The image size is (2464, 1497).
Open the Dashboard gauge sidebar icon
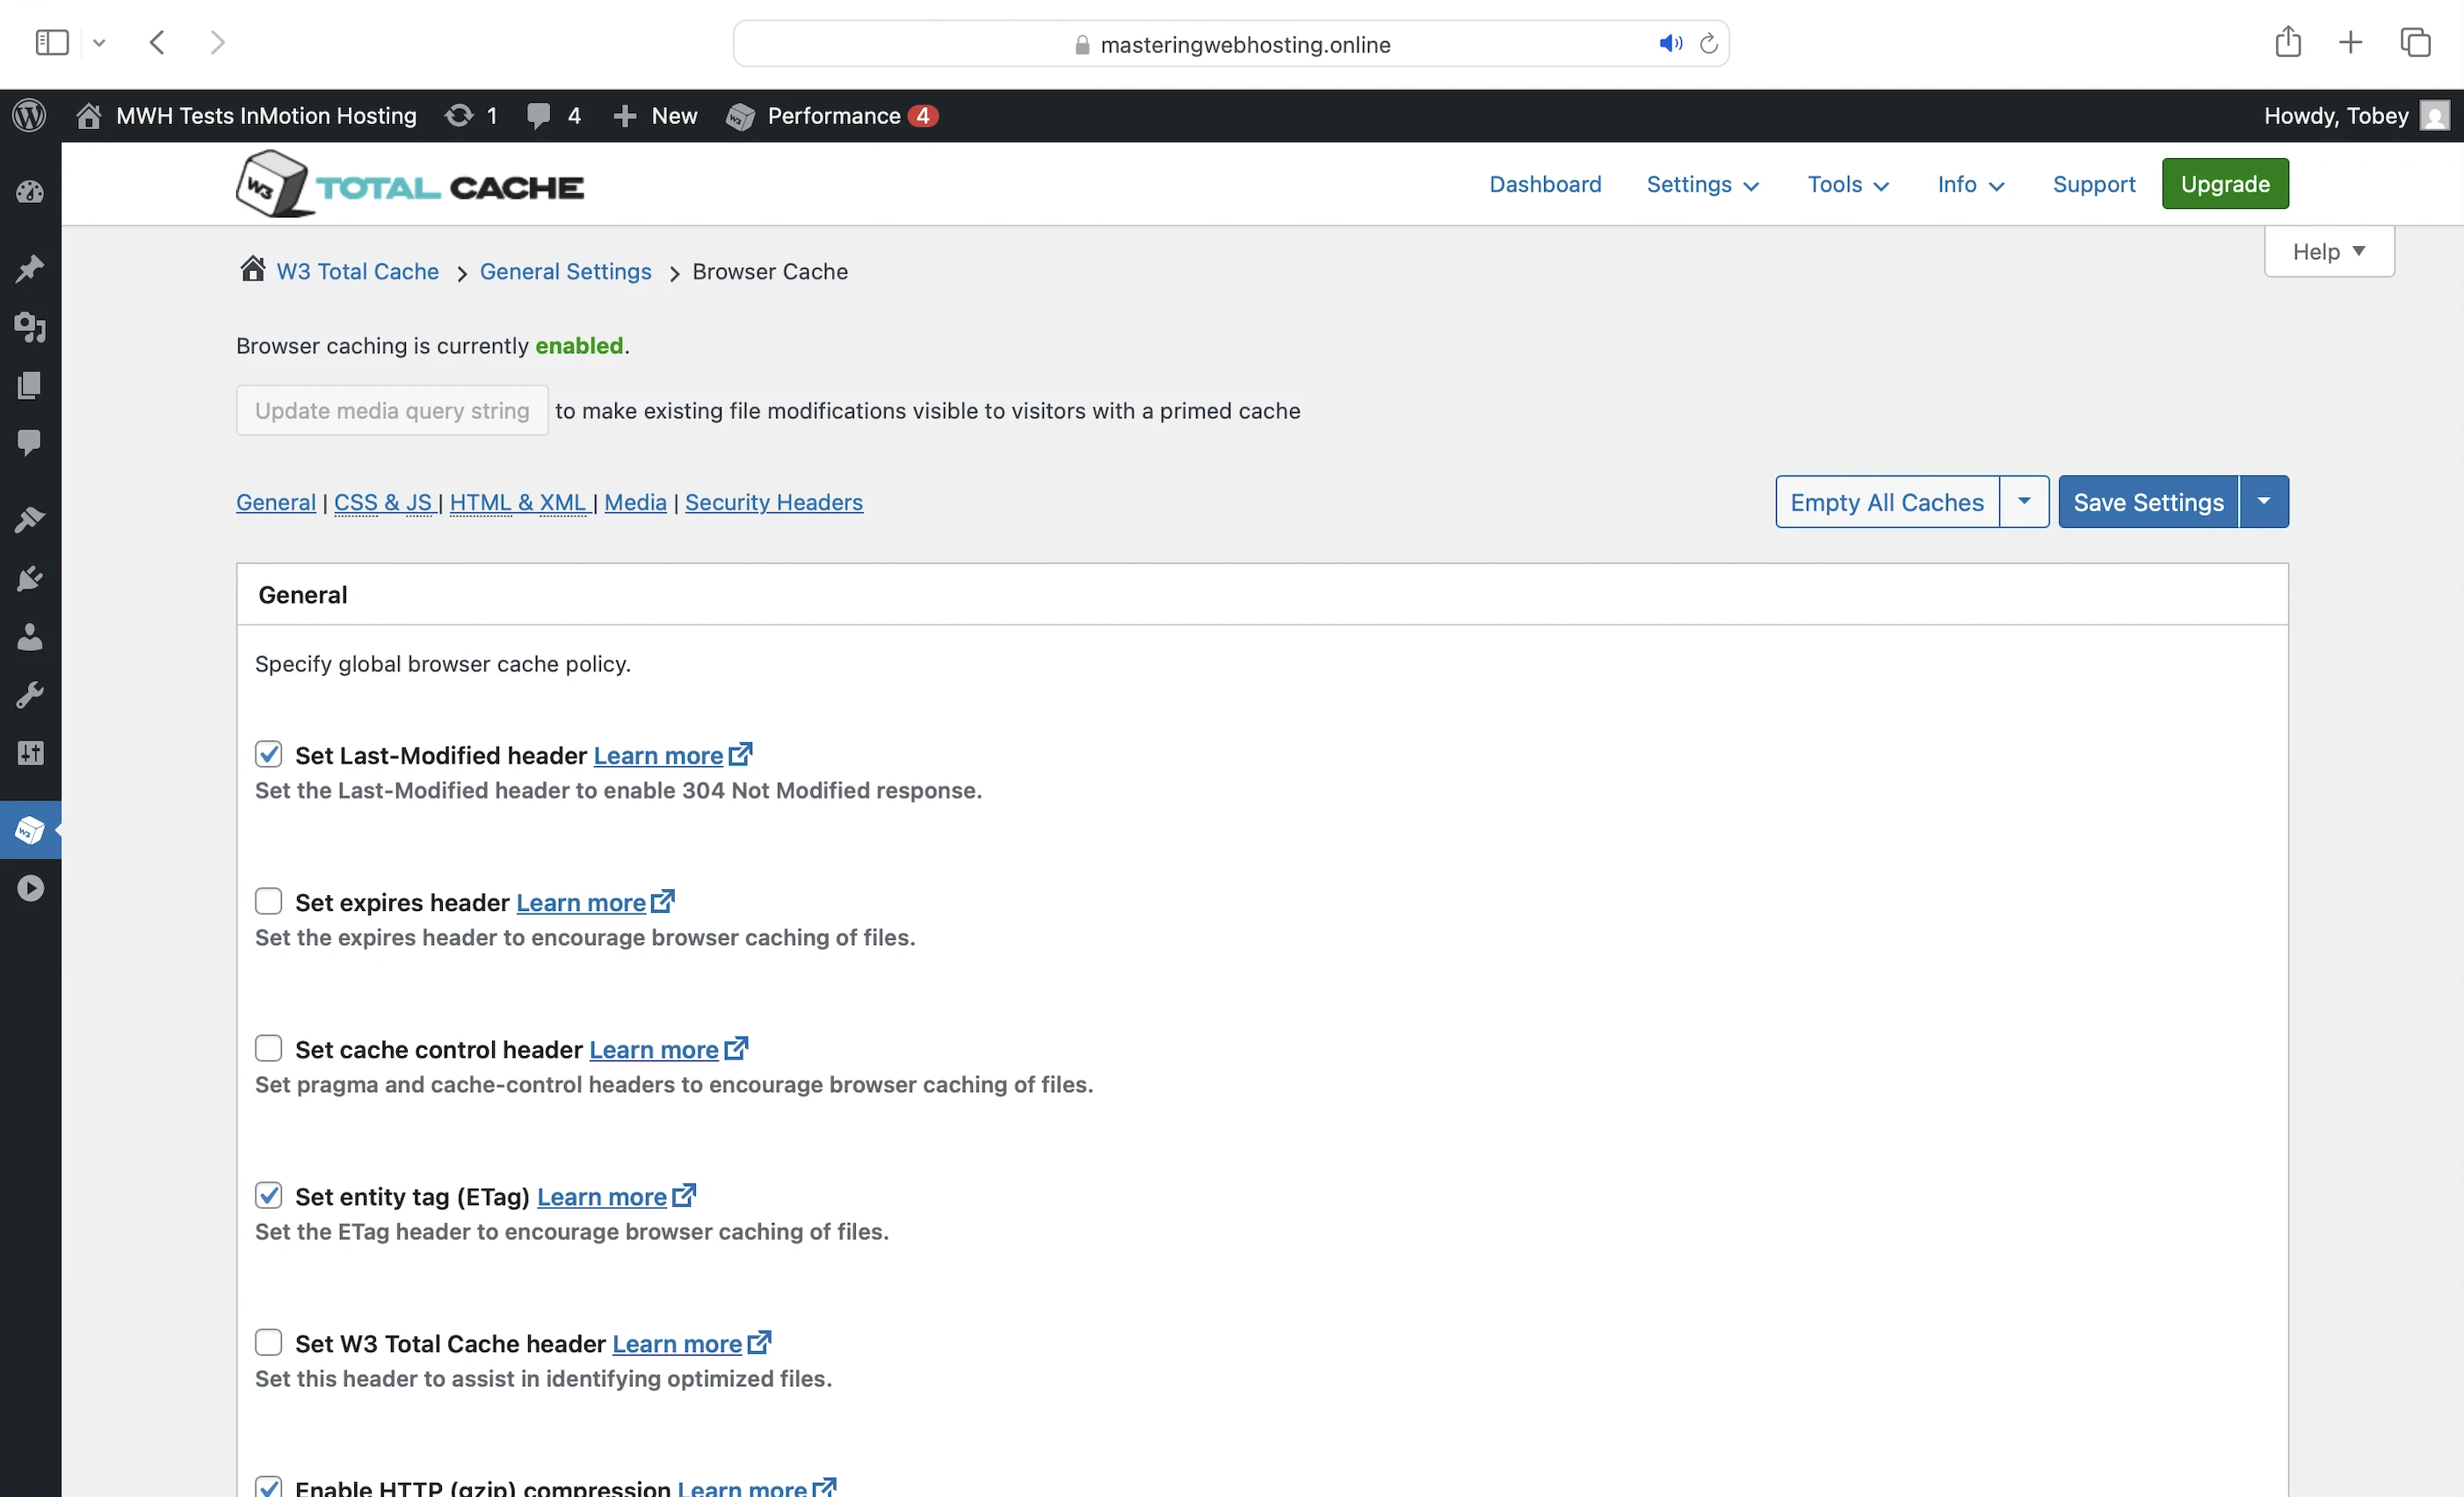[30, 192]
